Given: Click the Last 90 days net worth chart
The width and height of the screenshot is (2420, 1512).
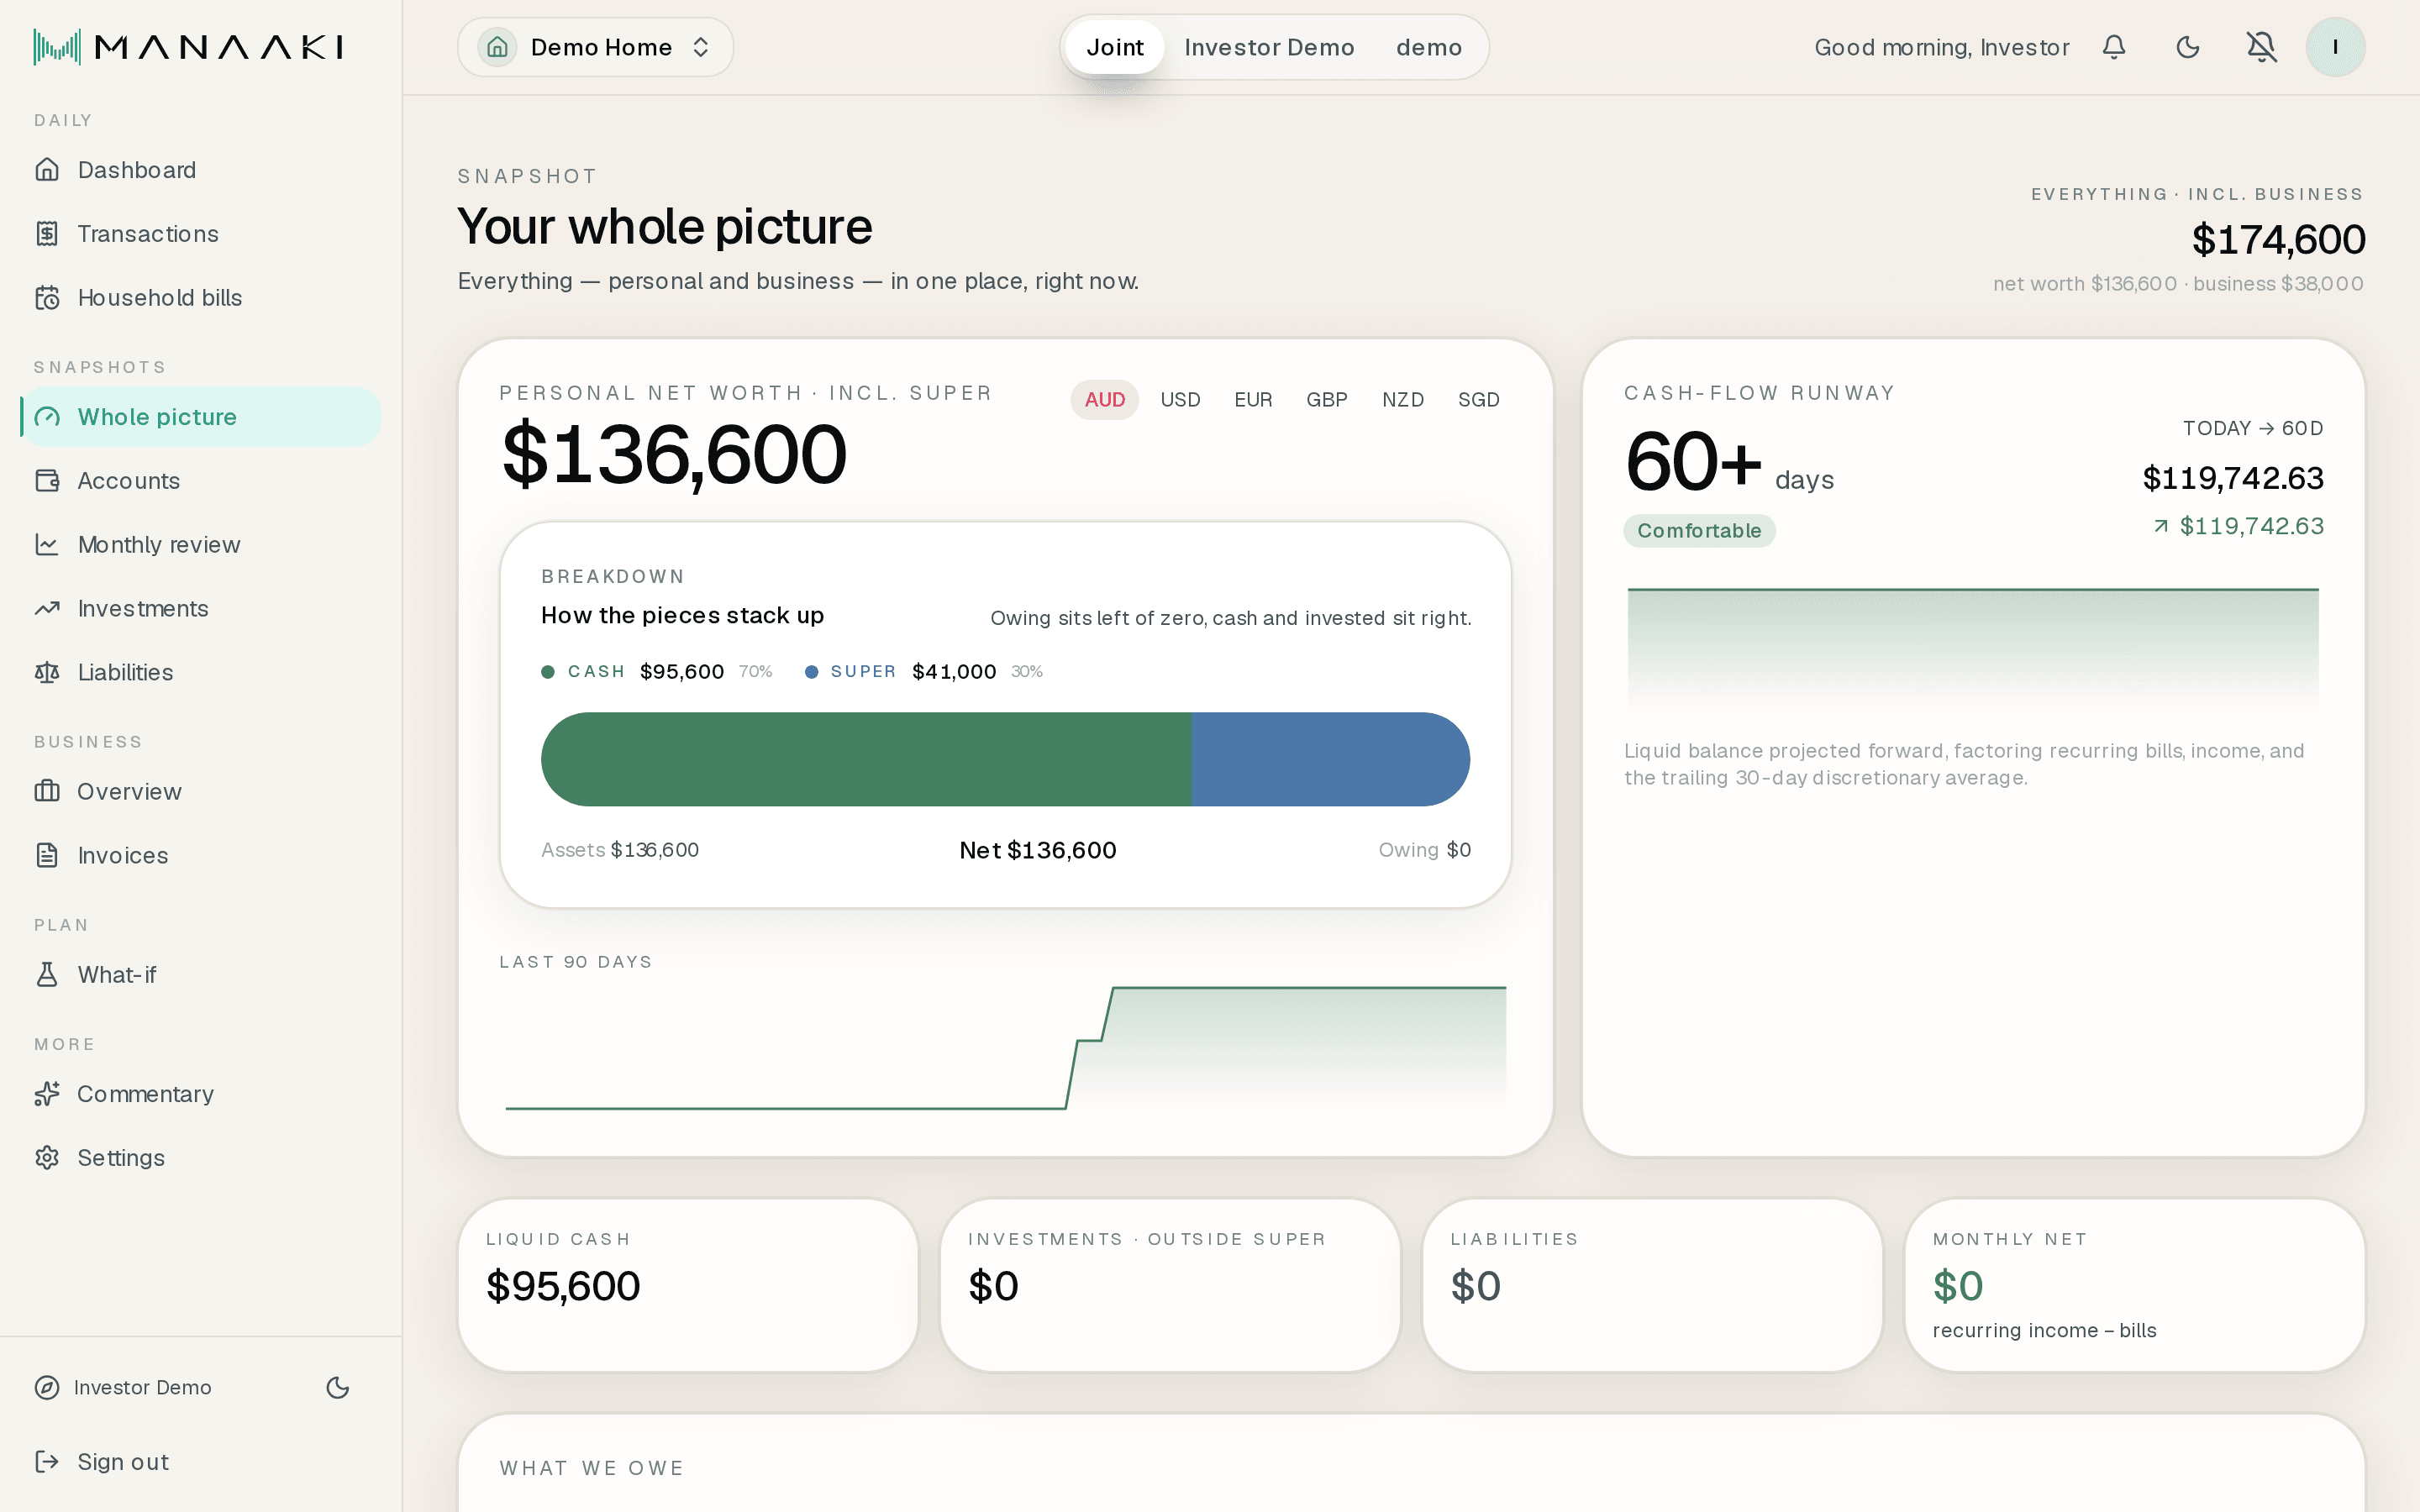Looking at the screenshot, I should (x=1005, y=1048).
